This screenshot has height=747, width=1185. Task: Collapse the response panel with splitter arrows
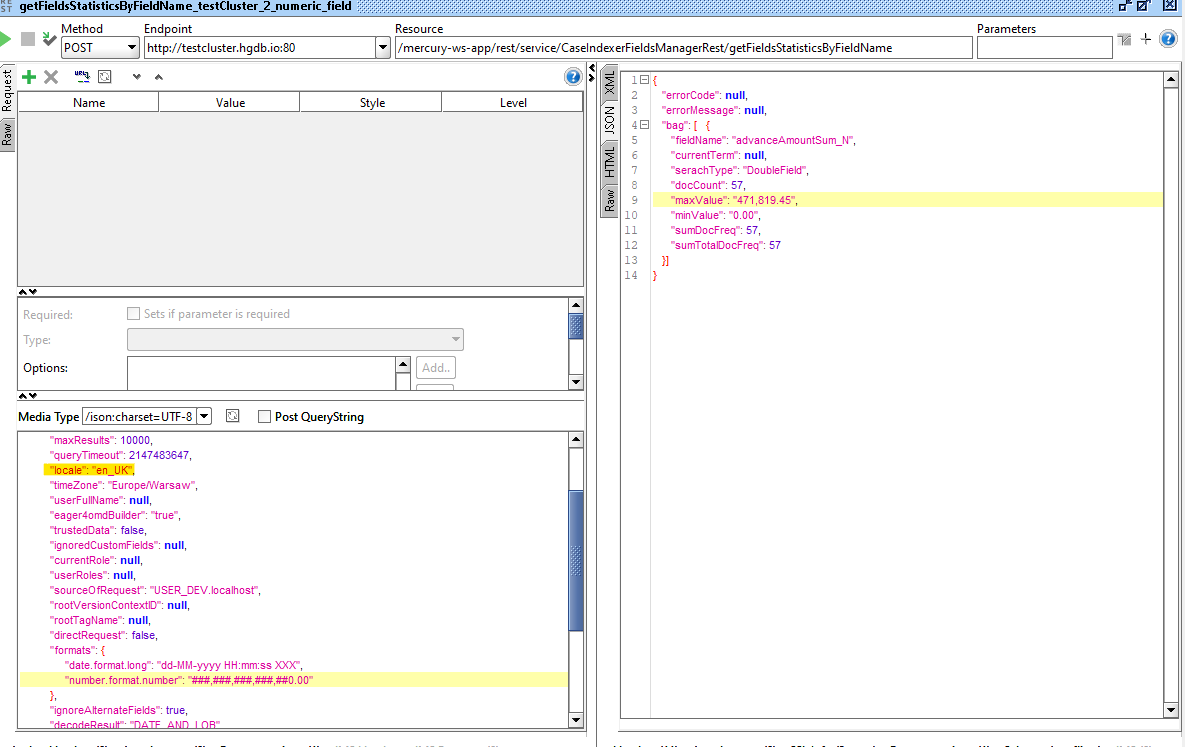click(x=592, y=73)
